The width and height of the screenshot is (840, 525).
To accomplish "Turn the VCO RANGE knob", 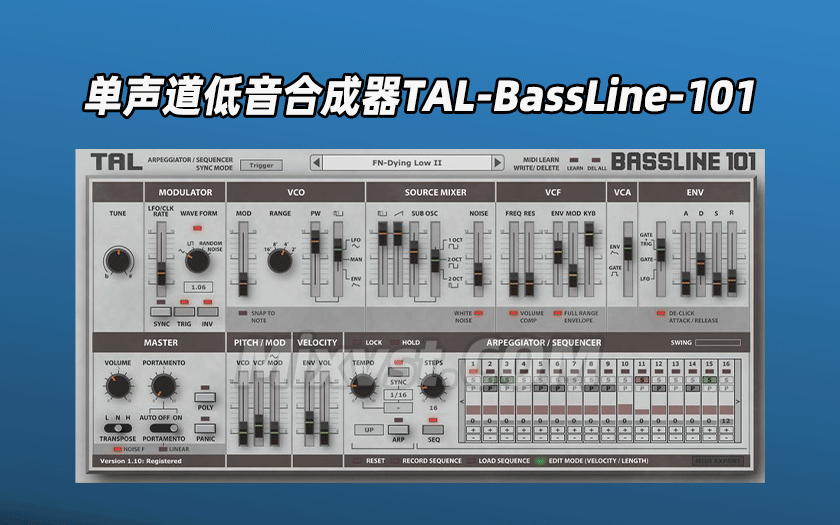I will point(280,261).
